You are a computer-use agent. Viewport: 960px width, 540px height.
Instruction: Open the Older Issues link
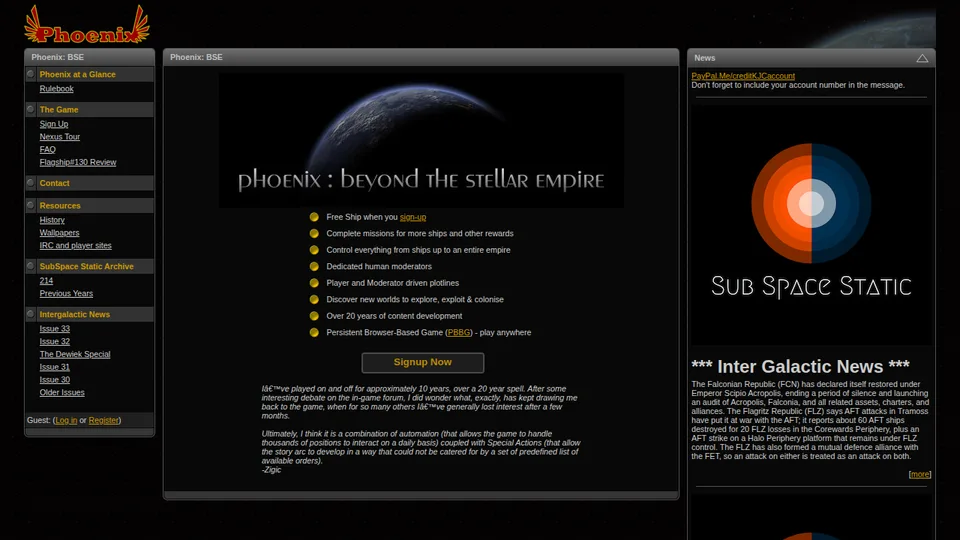(62, 393)
